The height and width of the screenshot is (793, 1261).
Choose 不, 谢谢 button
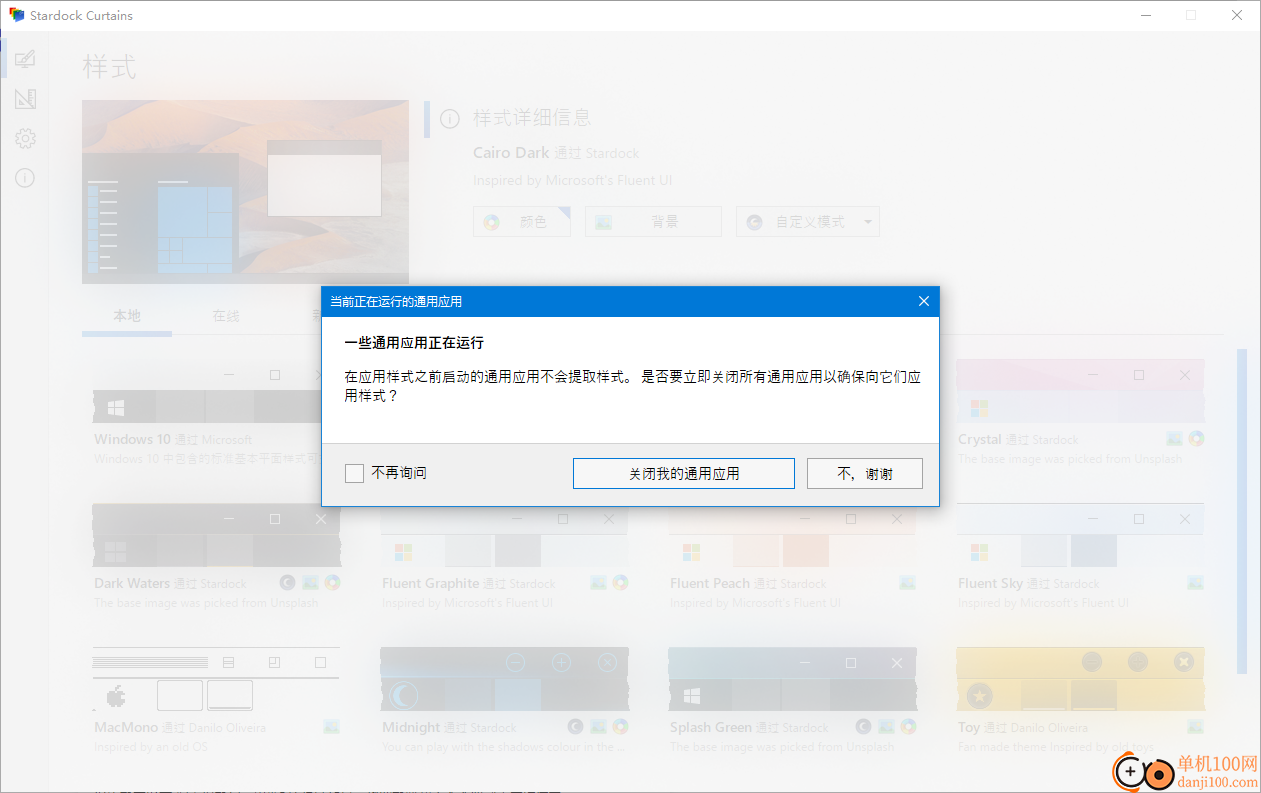[x=865, y=474]
